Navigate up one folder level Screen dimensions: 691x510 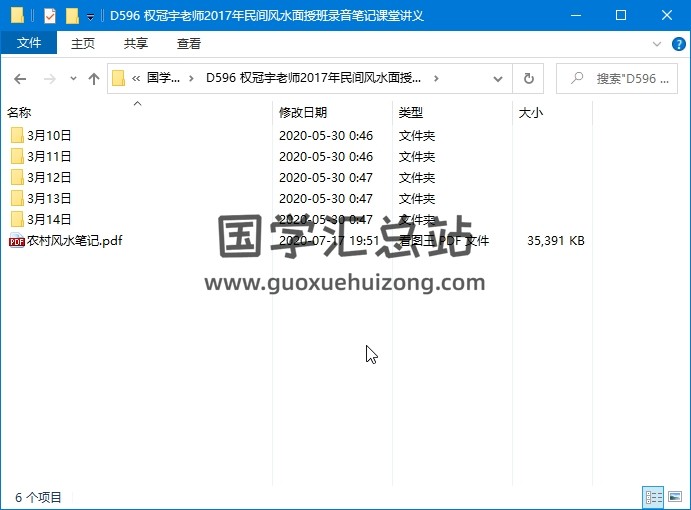click(x=94, y=78)
